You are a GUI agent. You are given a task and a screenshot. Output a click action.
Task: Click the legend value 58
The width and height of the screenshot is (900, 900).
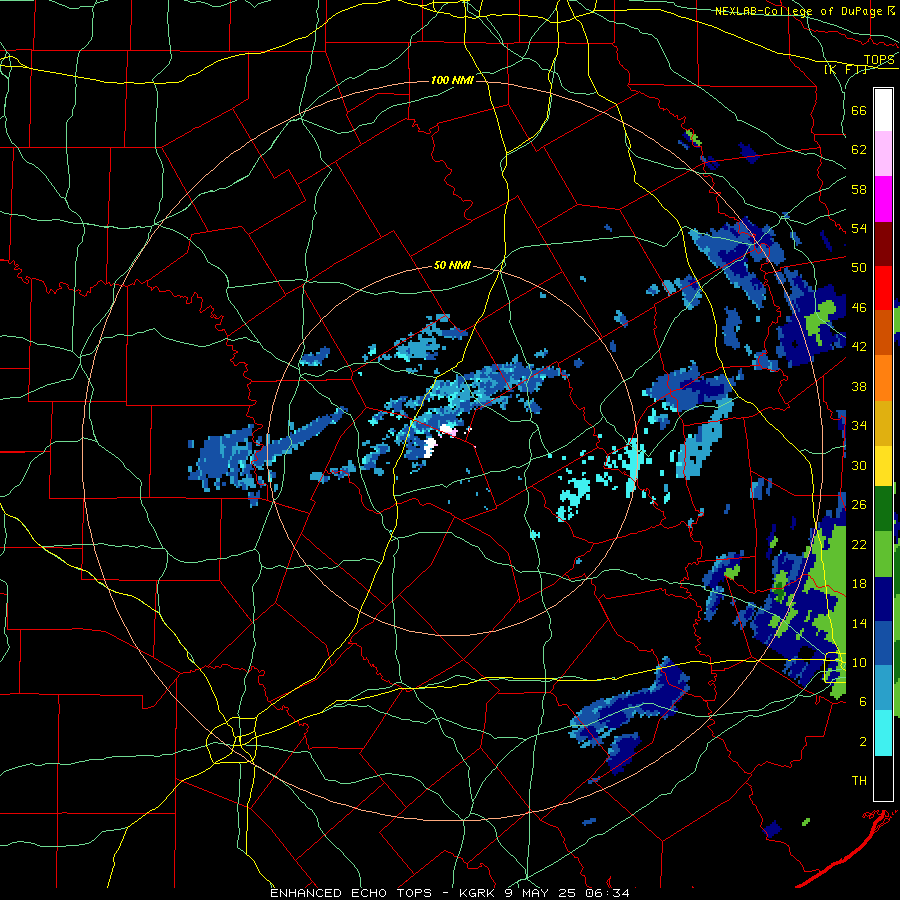coord(859,189)
